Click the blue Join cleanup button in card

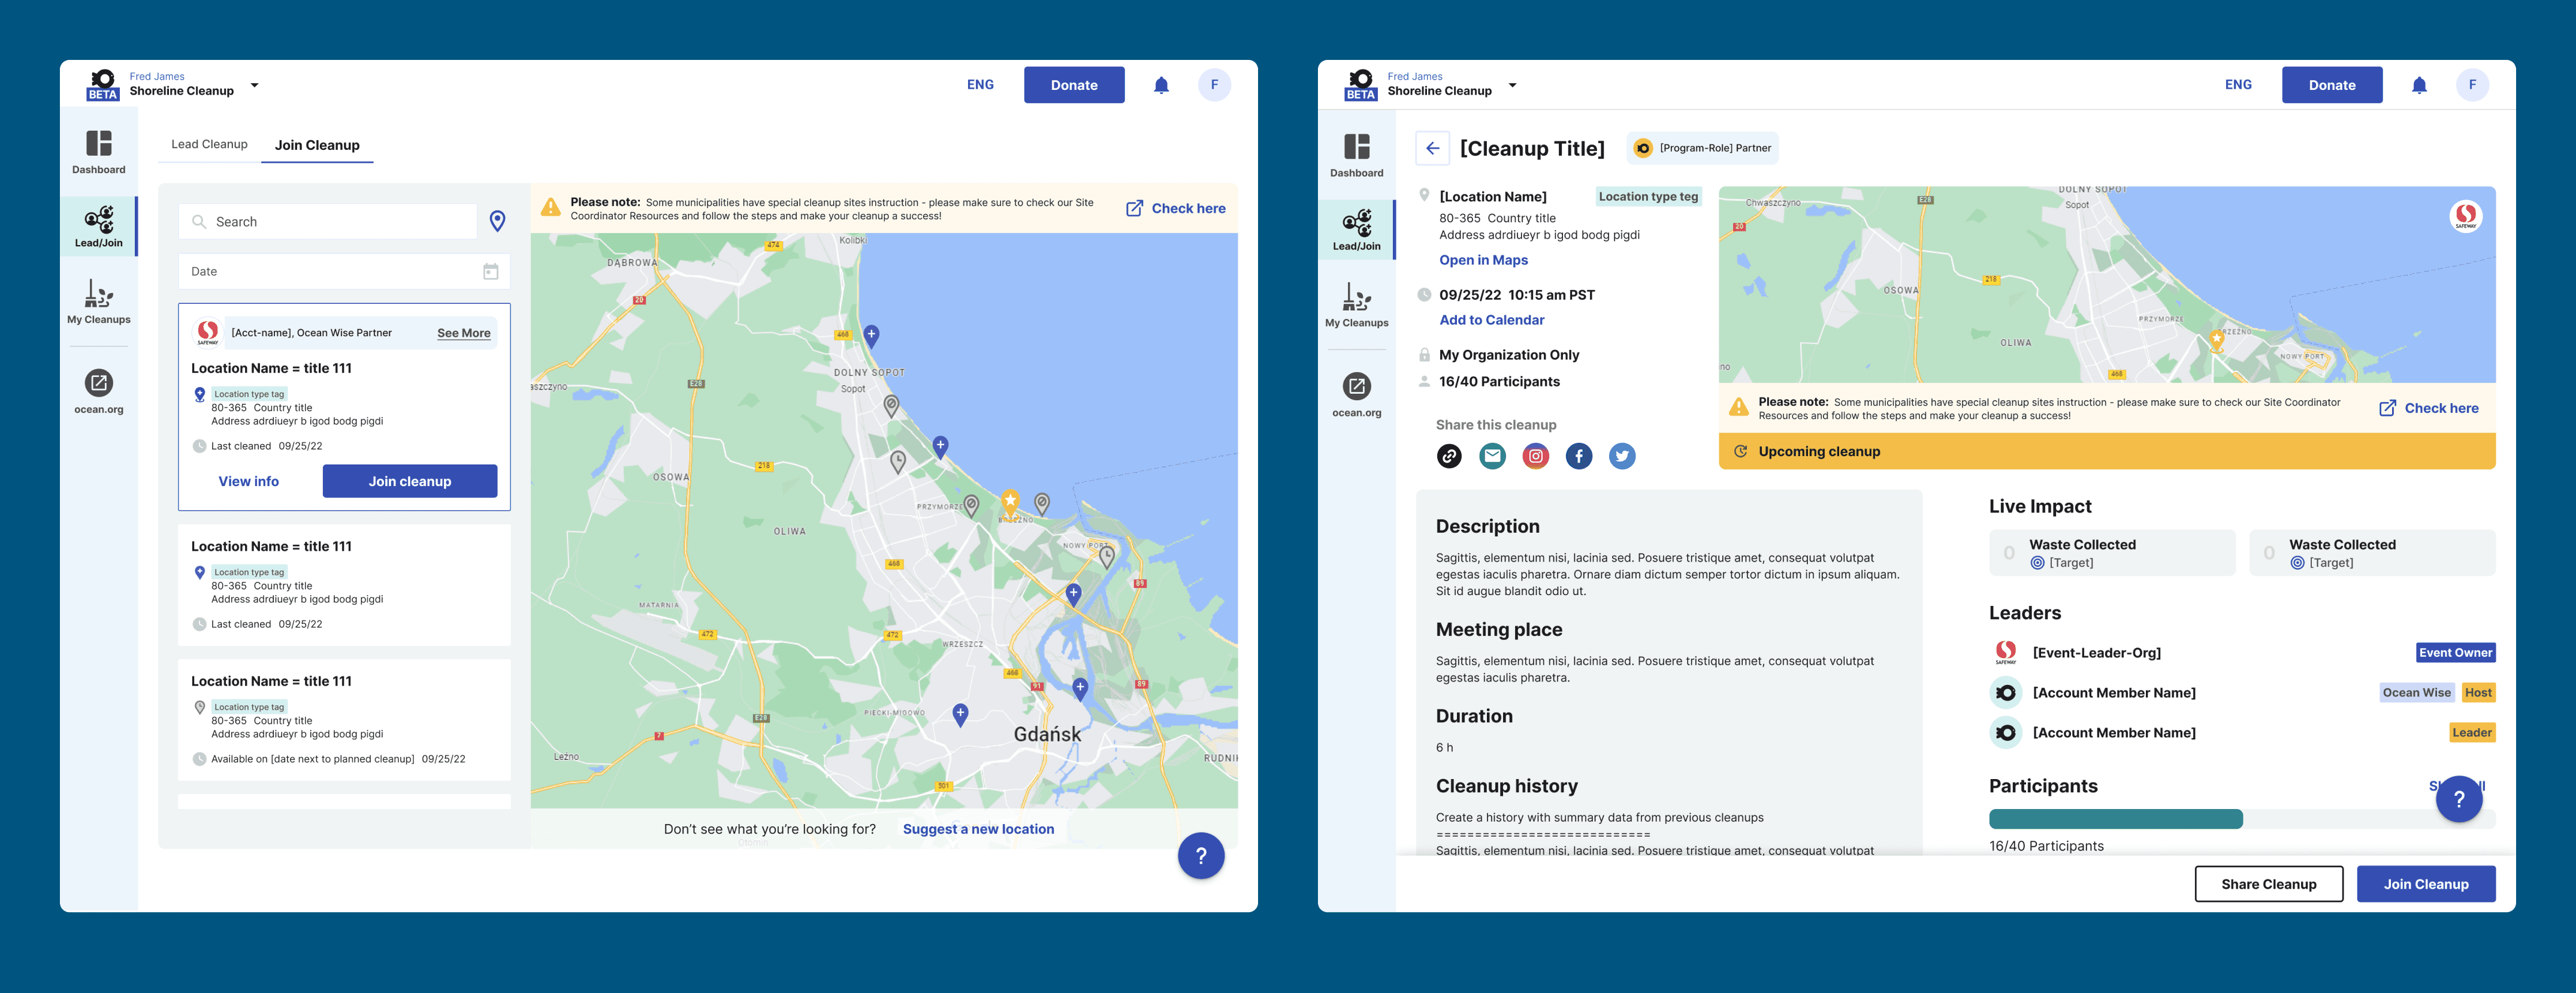click(409, 481)
